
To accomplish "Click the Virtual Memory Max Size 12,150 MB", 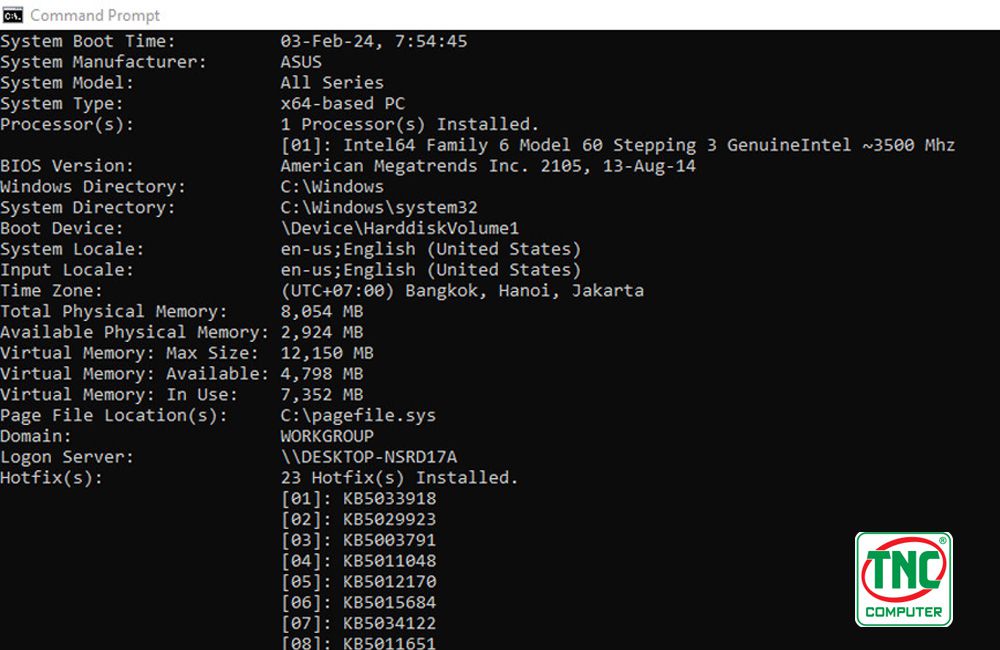I will coord(327,353).
